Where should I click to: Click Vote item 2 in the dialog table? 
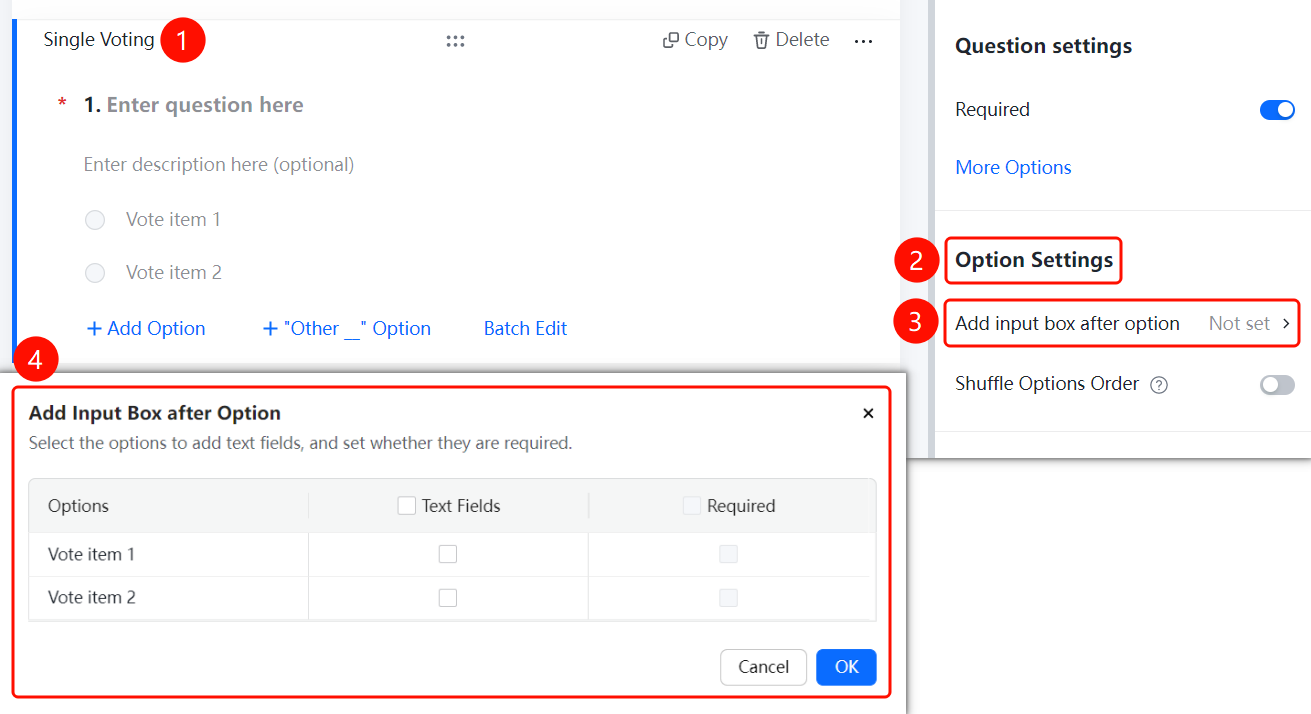click(92, 598)
